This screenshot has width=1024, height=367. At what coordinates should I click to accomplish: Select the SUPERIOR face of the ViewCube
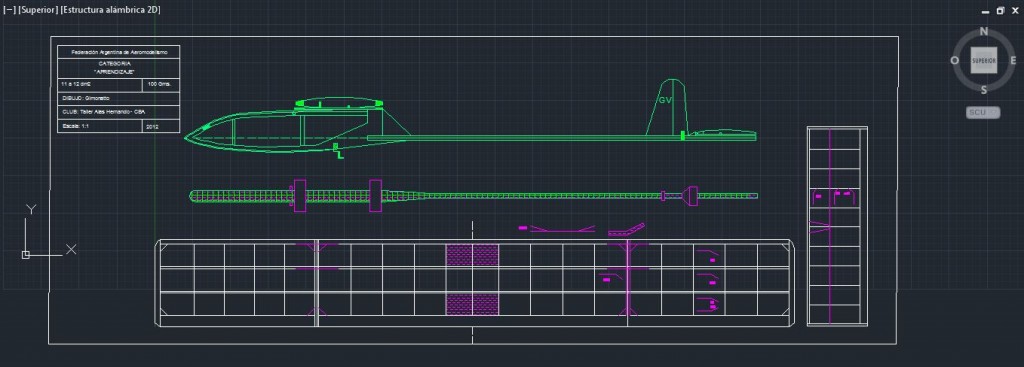point(984,61)
